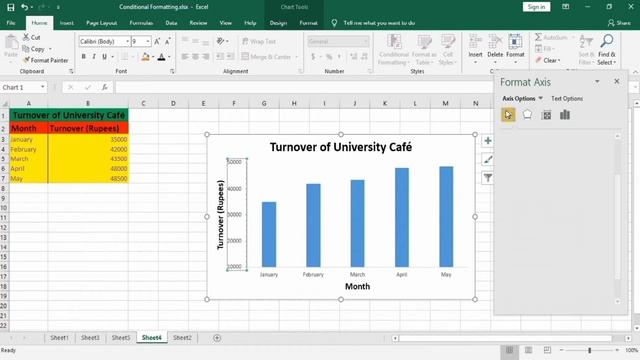Select Effects pentagon icon in Format Axis

click(x=527, y=115)
